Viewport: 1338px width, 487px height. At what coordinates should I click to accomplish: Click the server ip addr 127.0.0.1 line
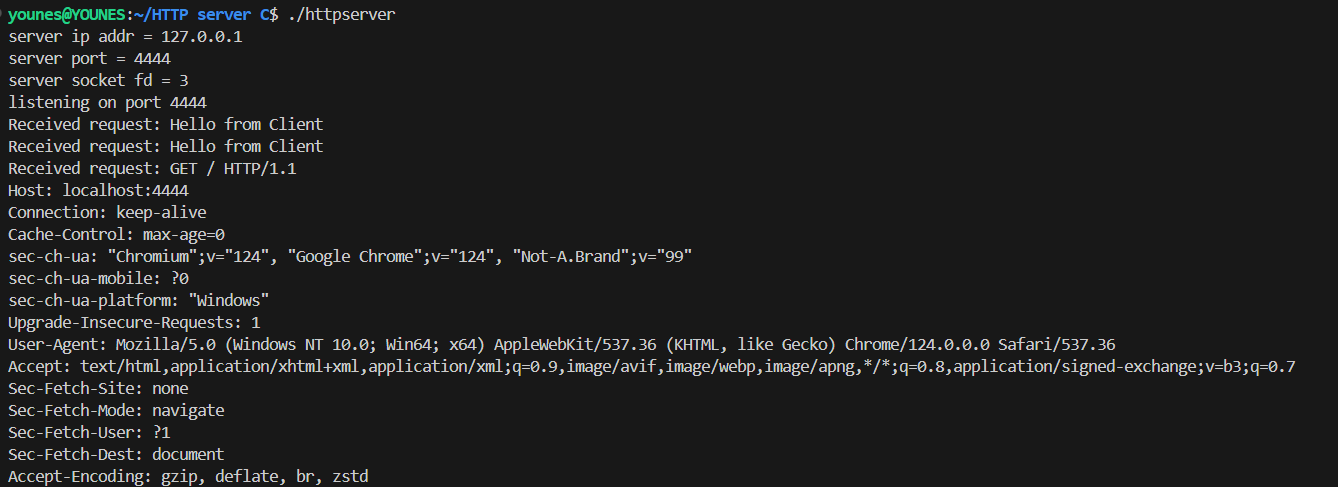pos(125,36)
